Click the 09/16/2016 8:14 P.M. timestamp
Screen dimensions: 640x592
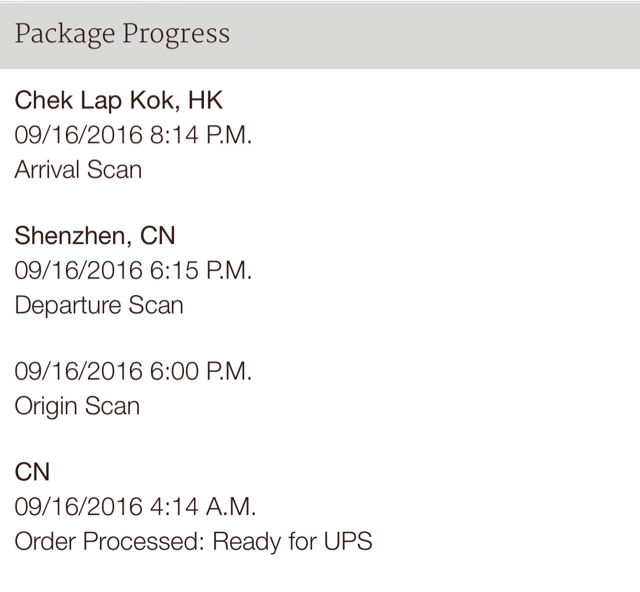pyautogui.click(x=133, y=135)
